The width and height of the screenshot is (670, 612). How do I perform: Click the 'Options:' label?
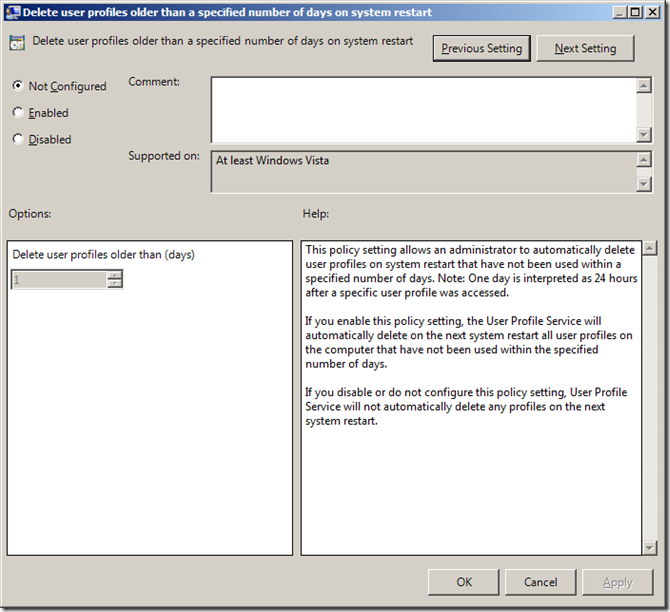30,214
